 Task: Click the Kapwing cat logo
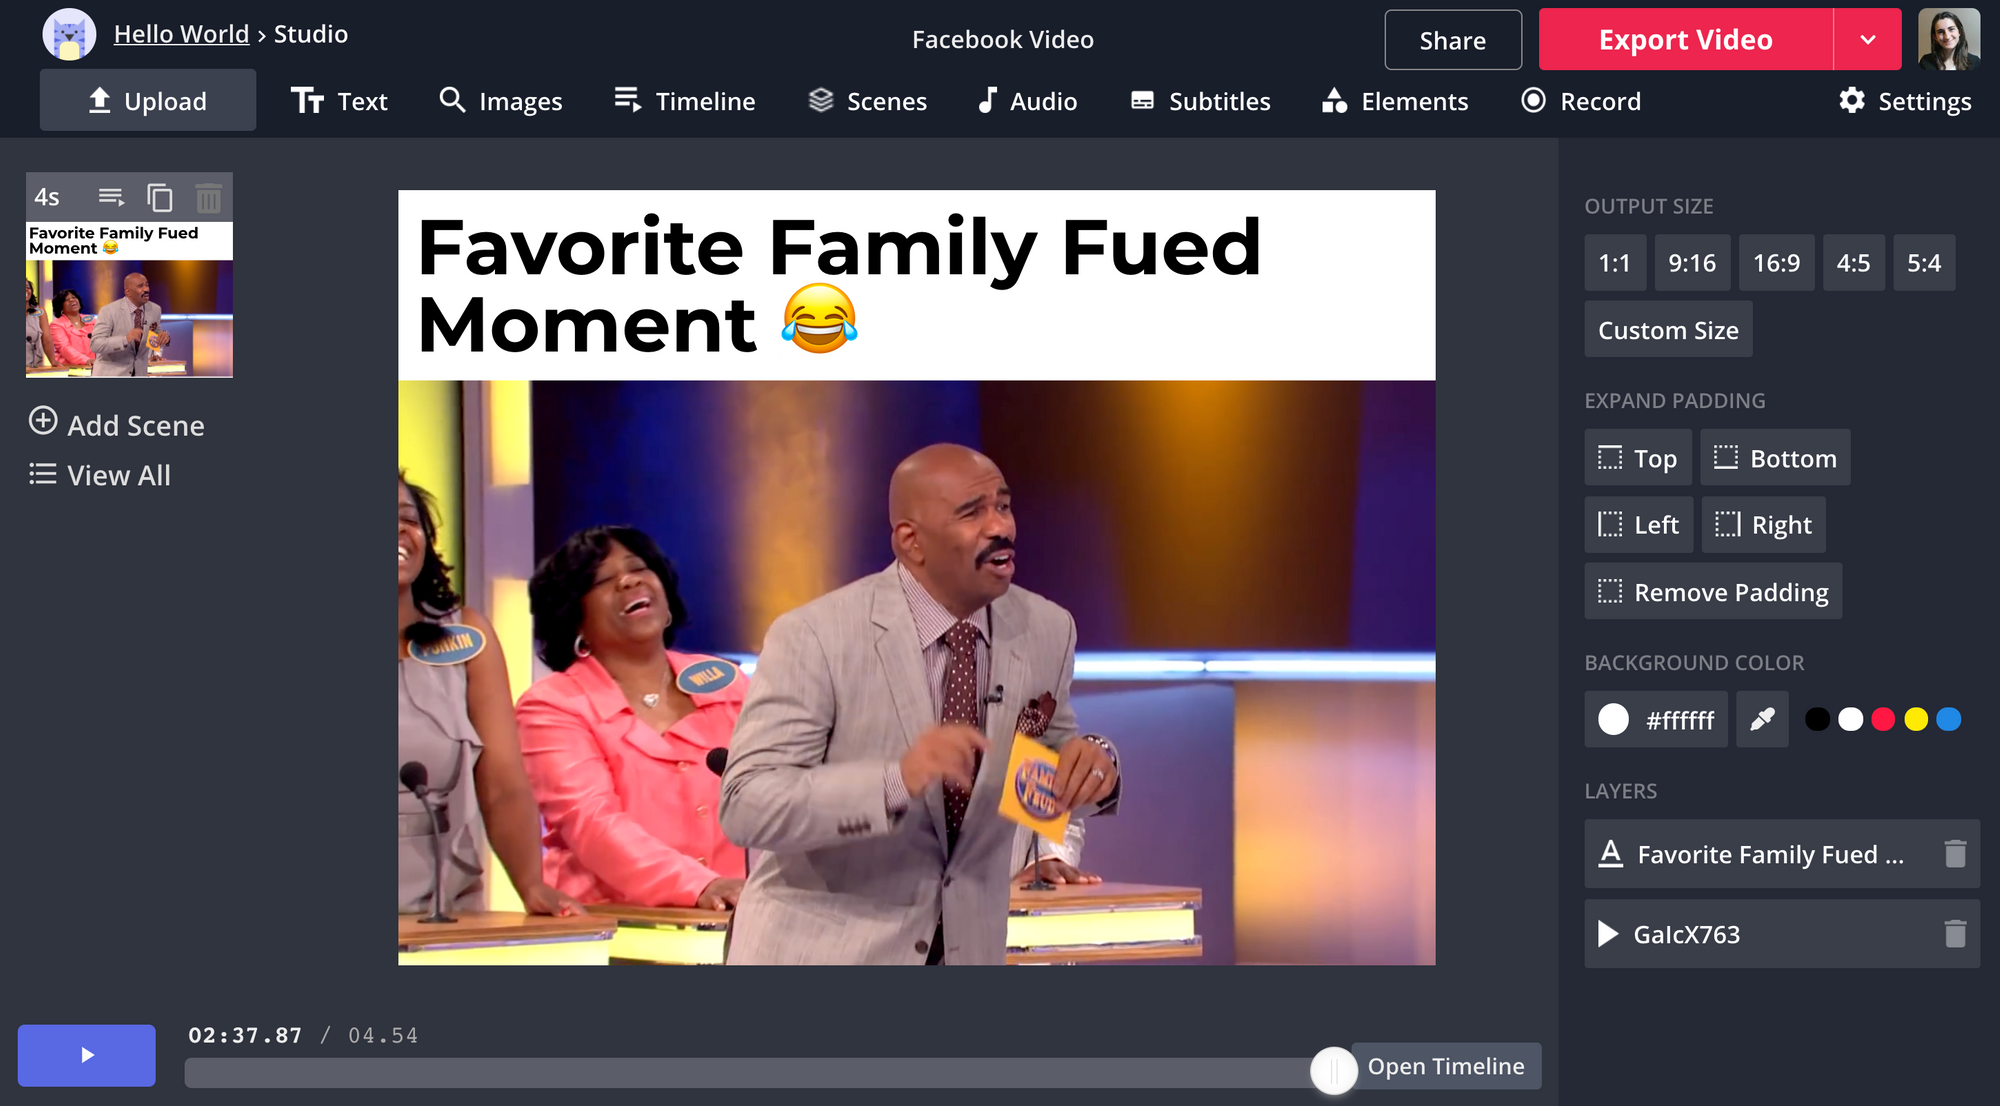69,35
